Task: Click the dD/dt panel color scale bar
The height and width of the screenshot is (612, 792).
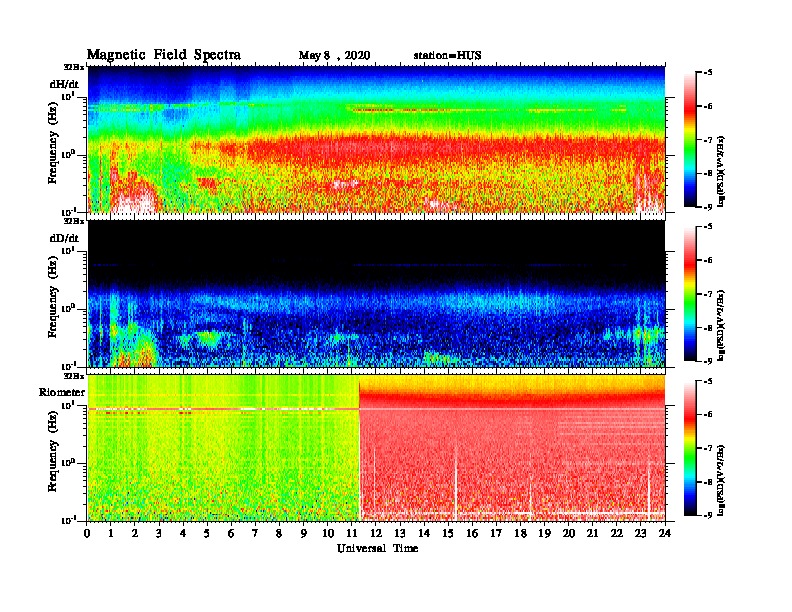Action: (689, 294)
